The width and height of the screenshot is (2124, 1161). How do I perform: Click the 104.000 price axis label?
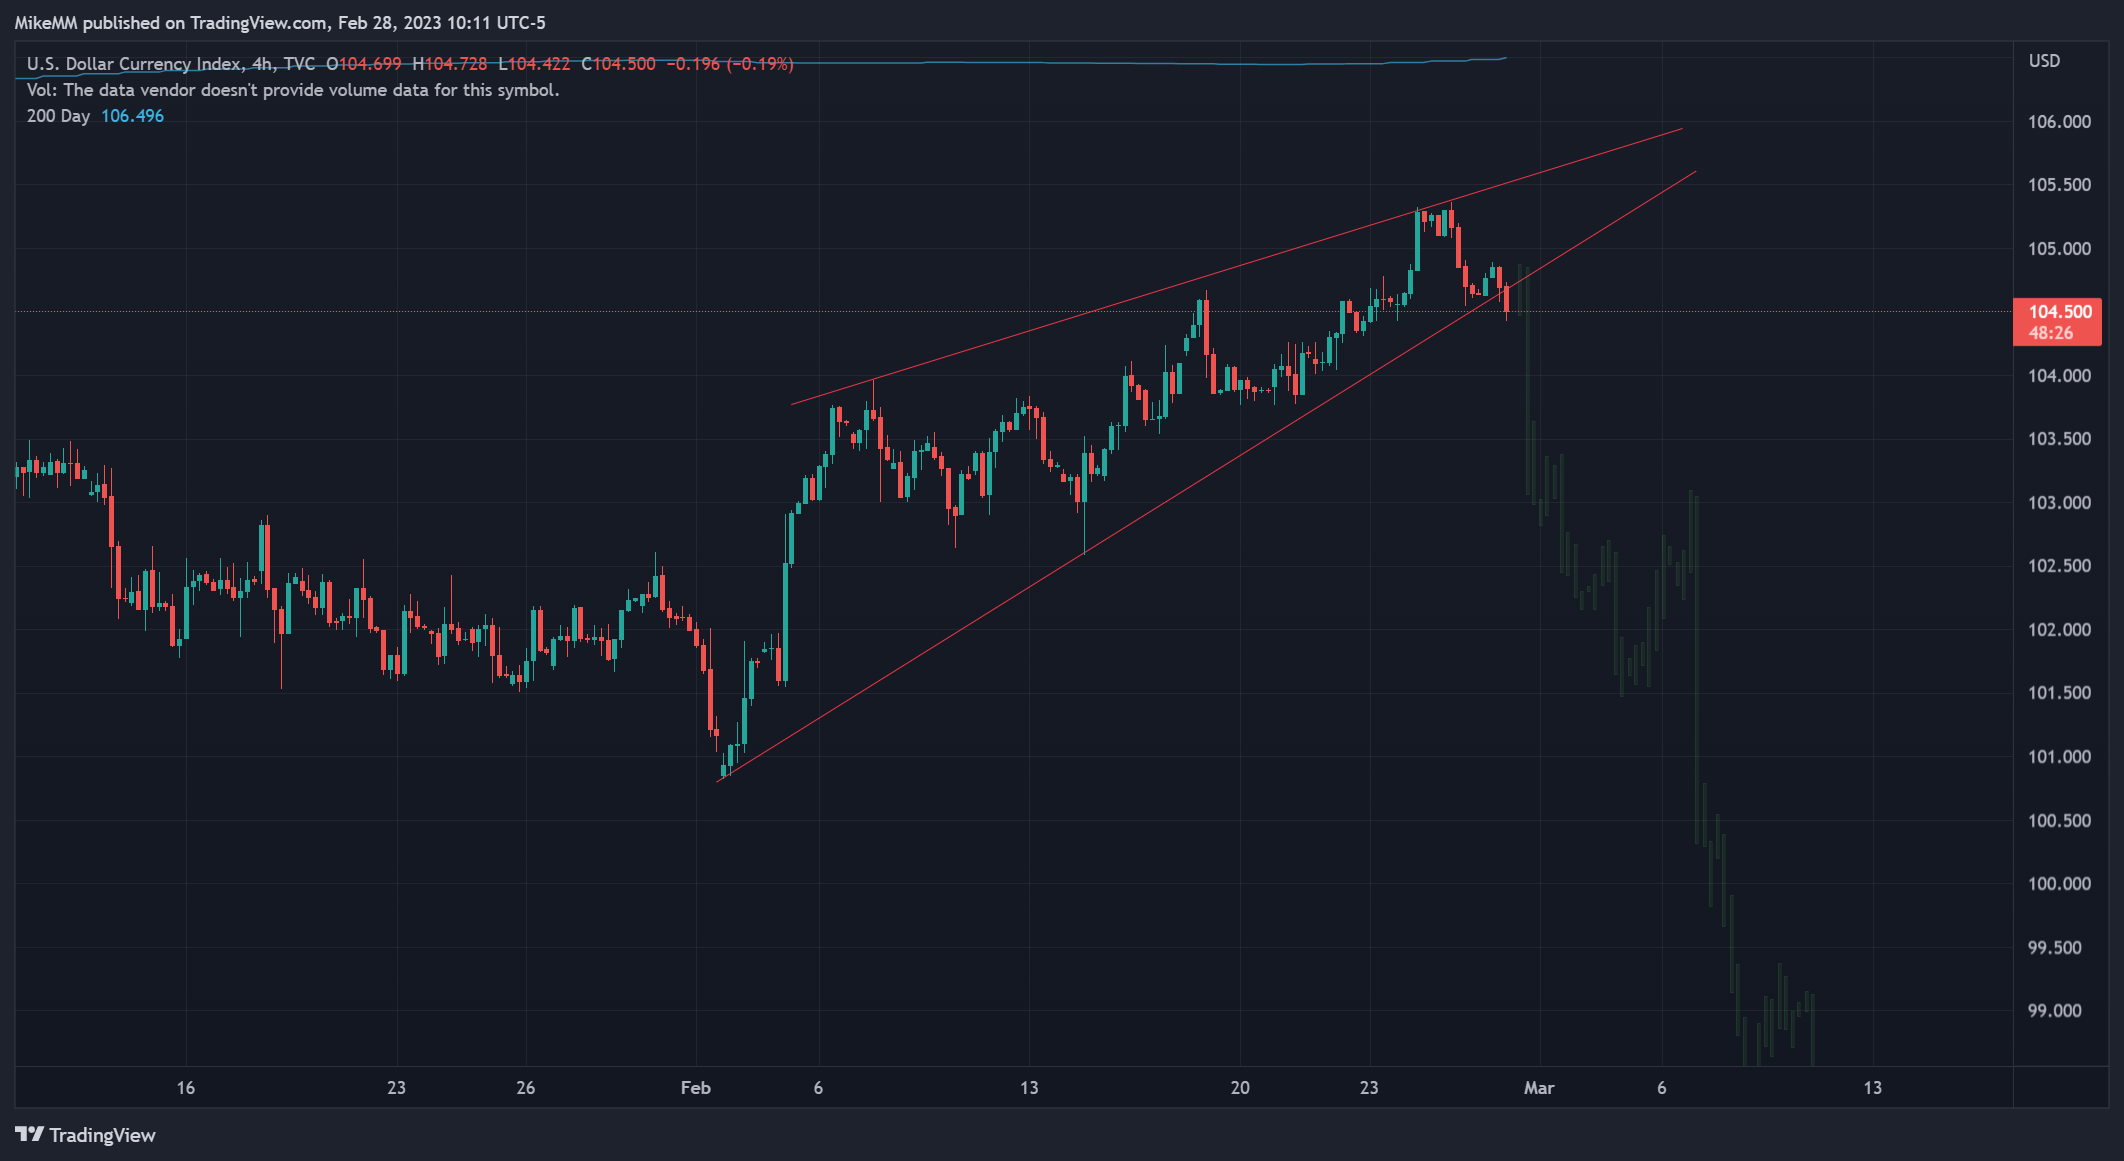tap(2059, 376)
